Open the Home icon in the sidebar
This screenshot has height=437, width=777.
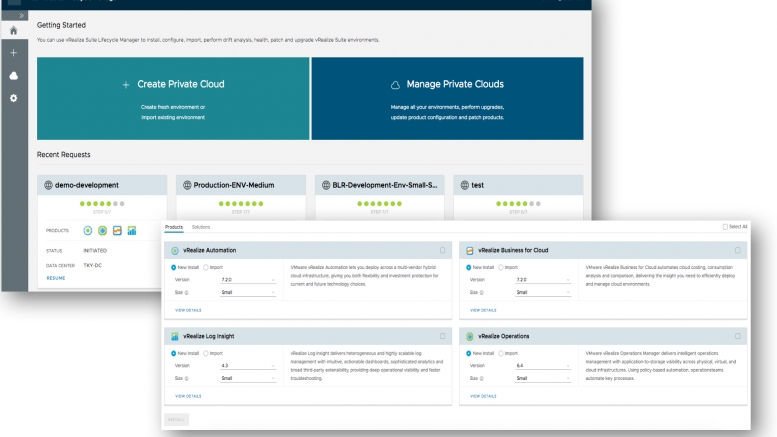pos(13,31)
